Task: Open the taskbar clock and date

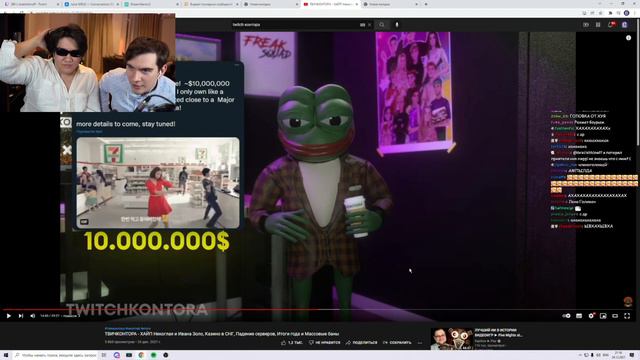Action: 618,355
